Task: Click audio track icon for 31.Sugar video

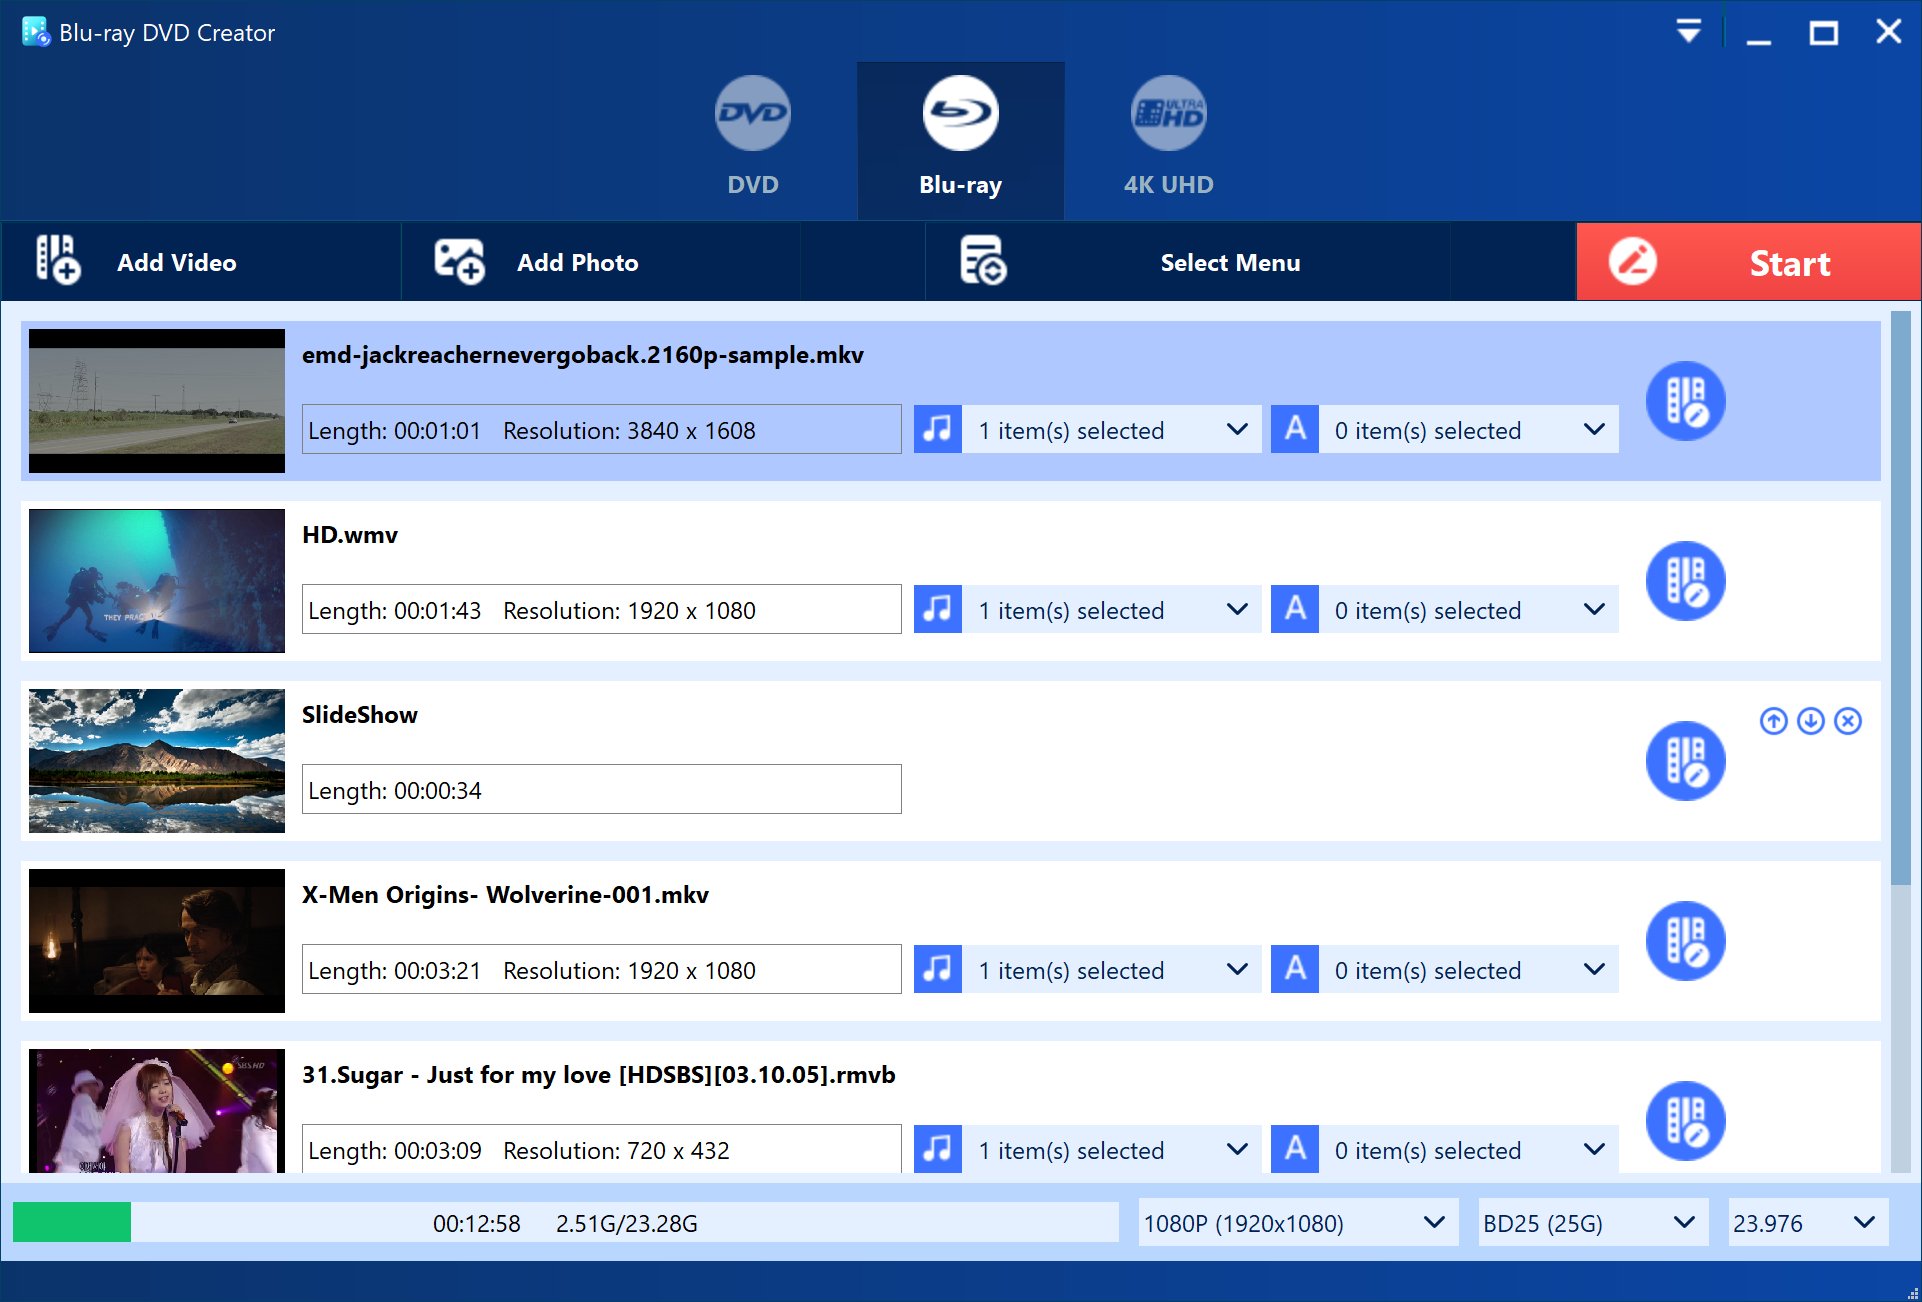Action: 938,1149
